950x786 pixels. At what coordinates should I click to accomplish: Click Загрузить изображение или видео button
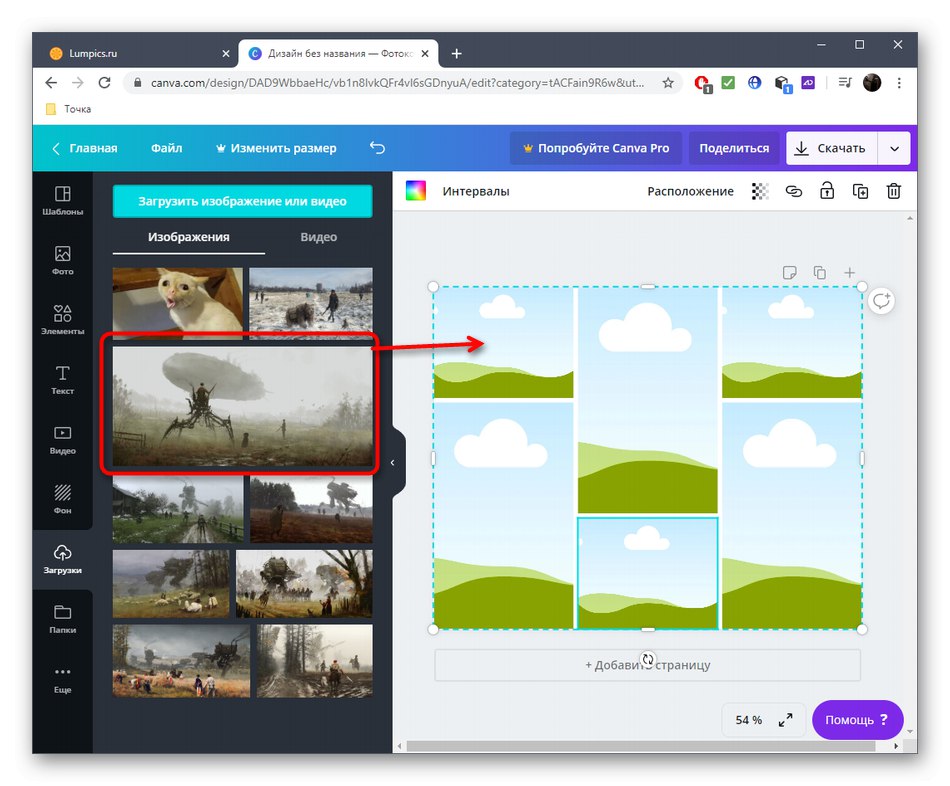pyautogui.click(x=242, y=201)
